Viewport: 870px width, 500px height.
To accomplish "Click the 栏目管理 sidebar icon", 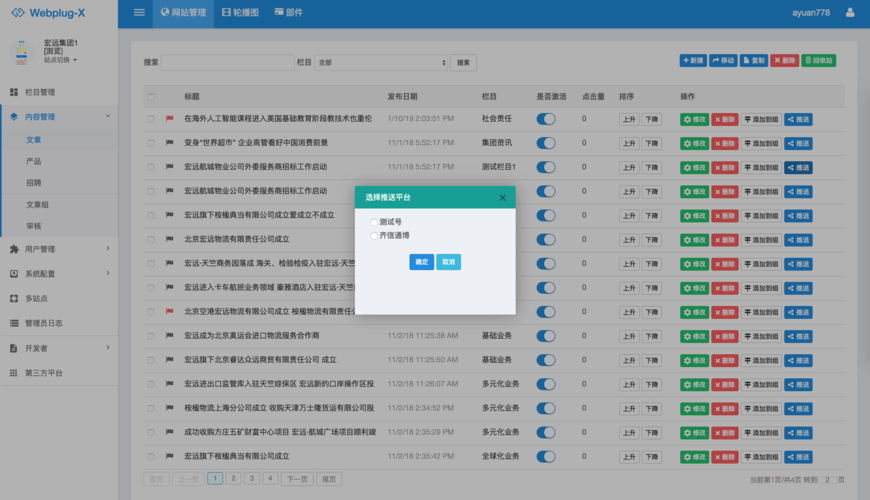I will [x=14, y=92].
